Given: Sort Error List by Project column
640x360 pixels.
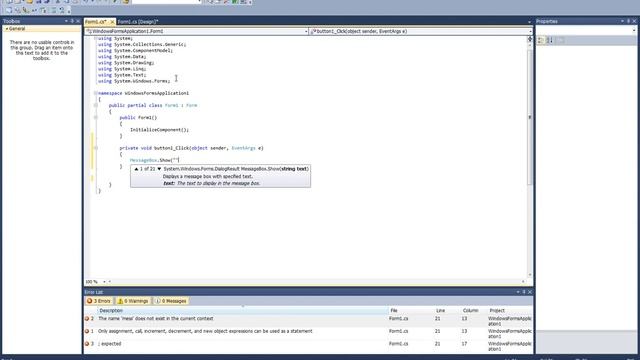Looking at the screenshot, I should [x=509, y=311].
